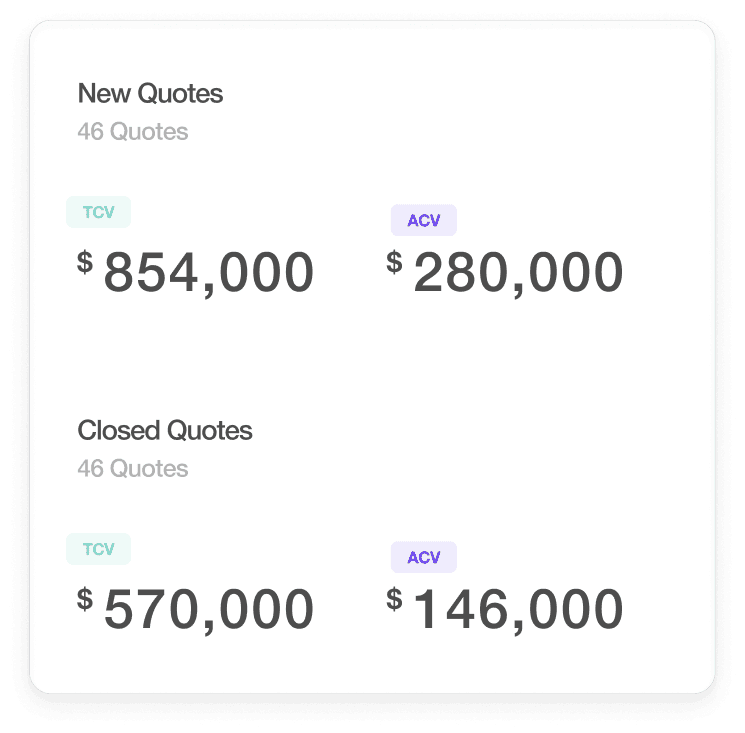Click the word Closed in Closed Quotes title

click(x=118, y=430)
